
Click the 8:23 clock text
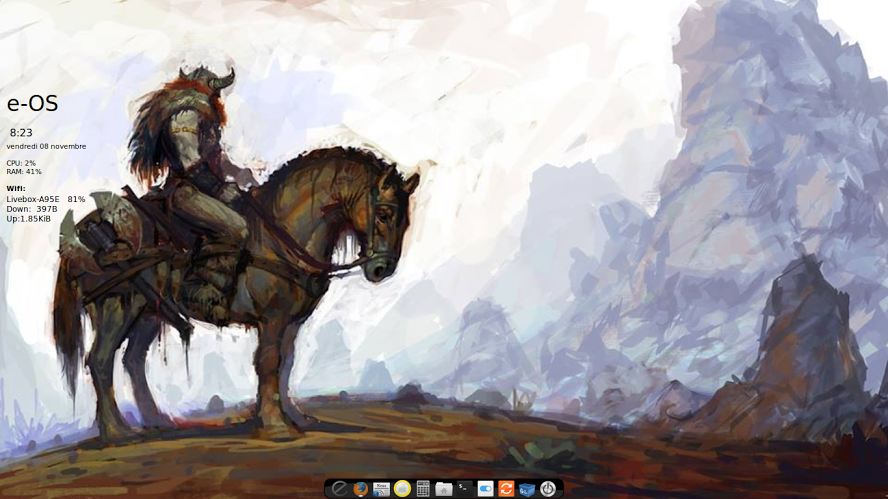21,133
